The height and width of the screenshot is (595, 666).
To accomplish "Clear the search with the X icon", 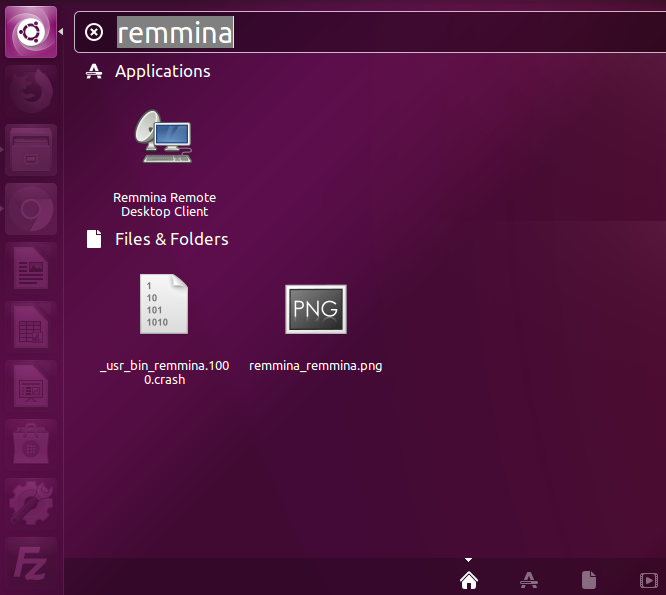I will point(94,32).
